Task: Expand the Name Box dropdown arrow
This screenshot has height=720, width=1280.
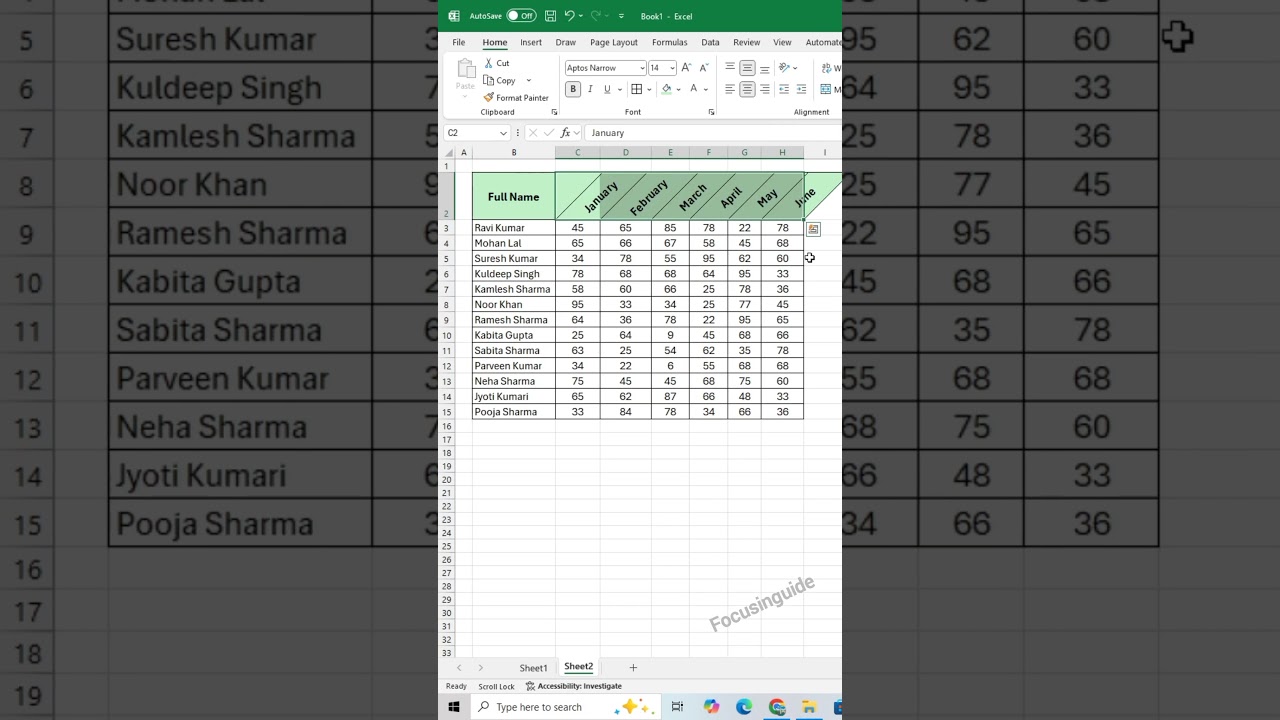Action: point(503,133)
